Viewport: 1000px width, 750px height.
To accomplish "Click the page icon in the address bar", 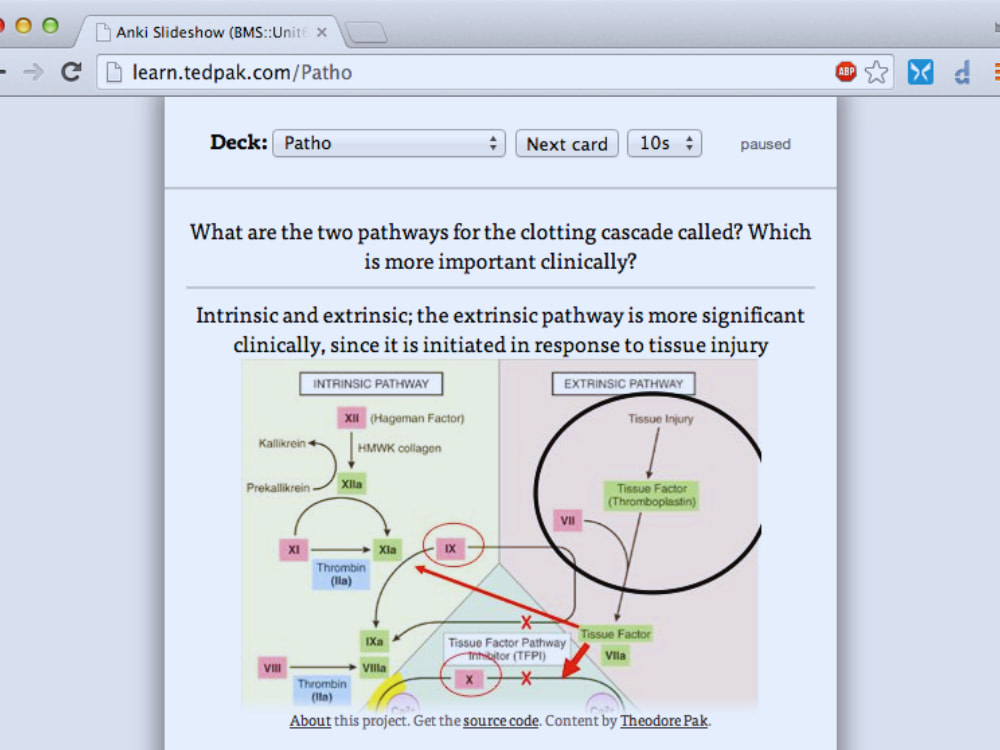I will tap(114, 72).
